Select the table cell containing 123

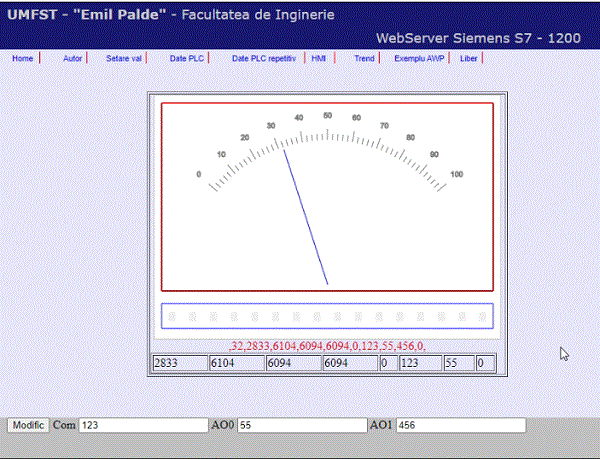click(419, 363)
